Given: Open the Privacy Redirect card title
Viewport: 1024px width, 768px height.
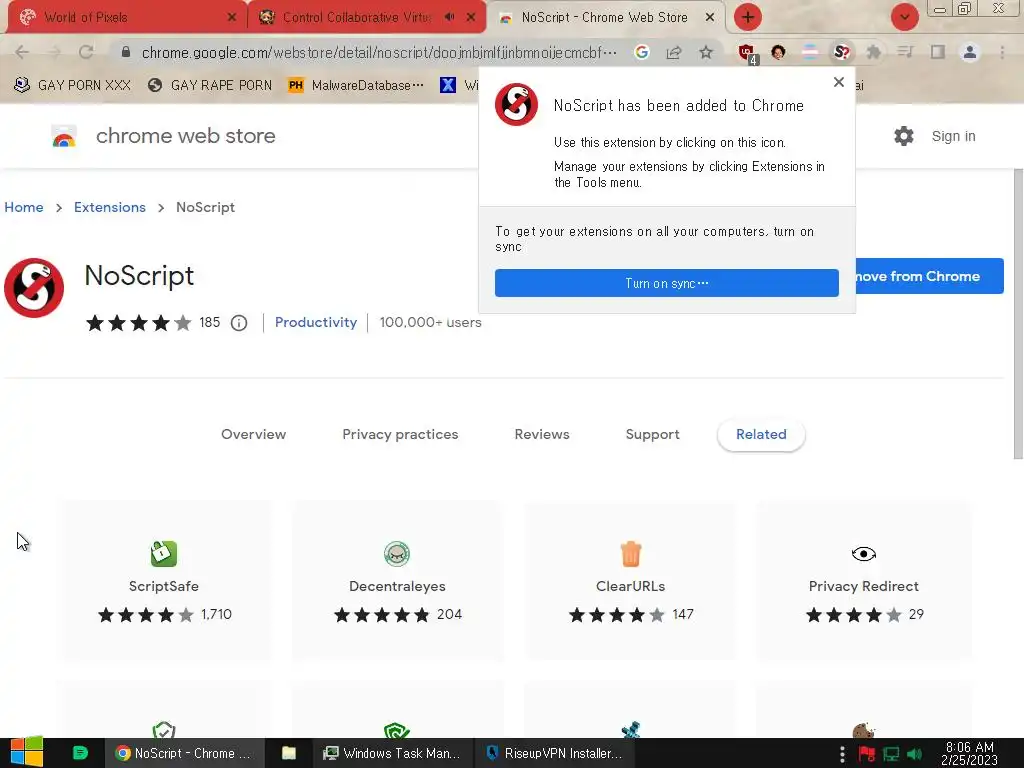Looking at the screenshot, I should [x=863, y=586].
